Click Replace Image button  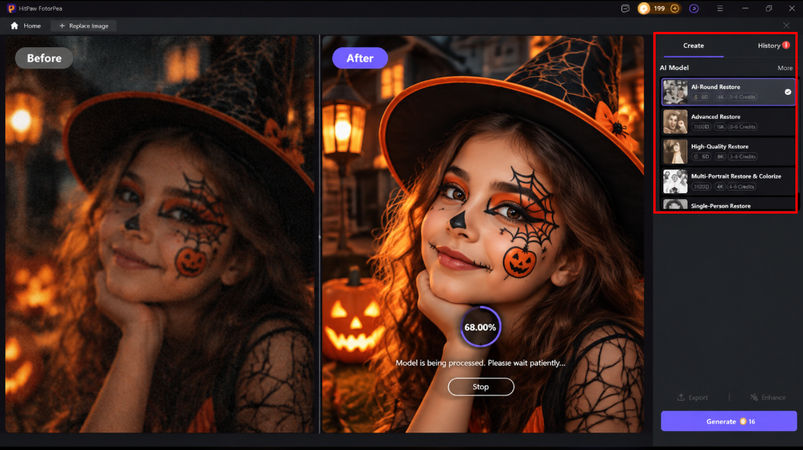click(83, 26)
